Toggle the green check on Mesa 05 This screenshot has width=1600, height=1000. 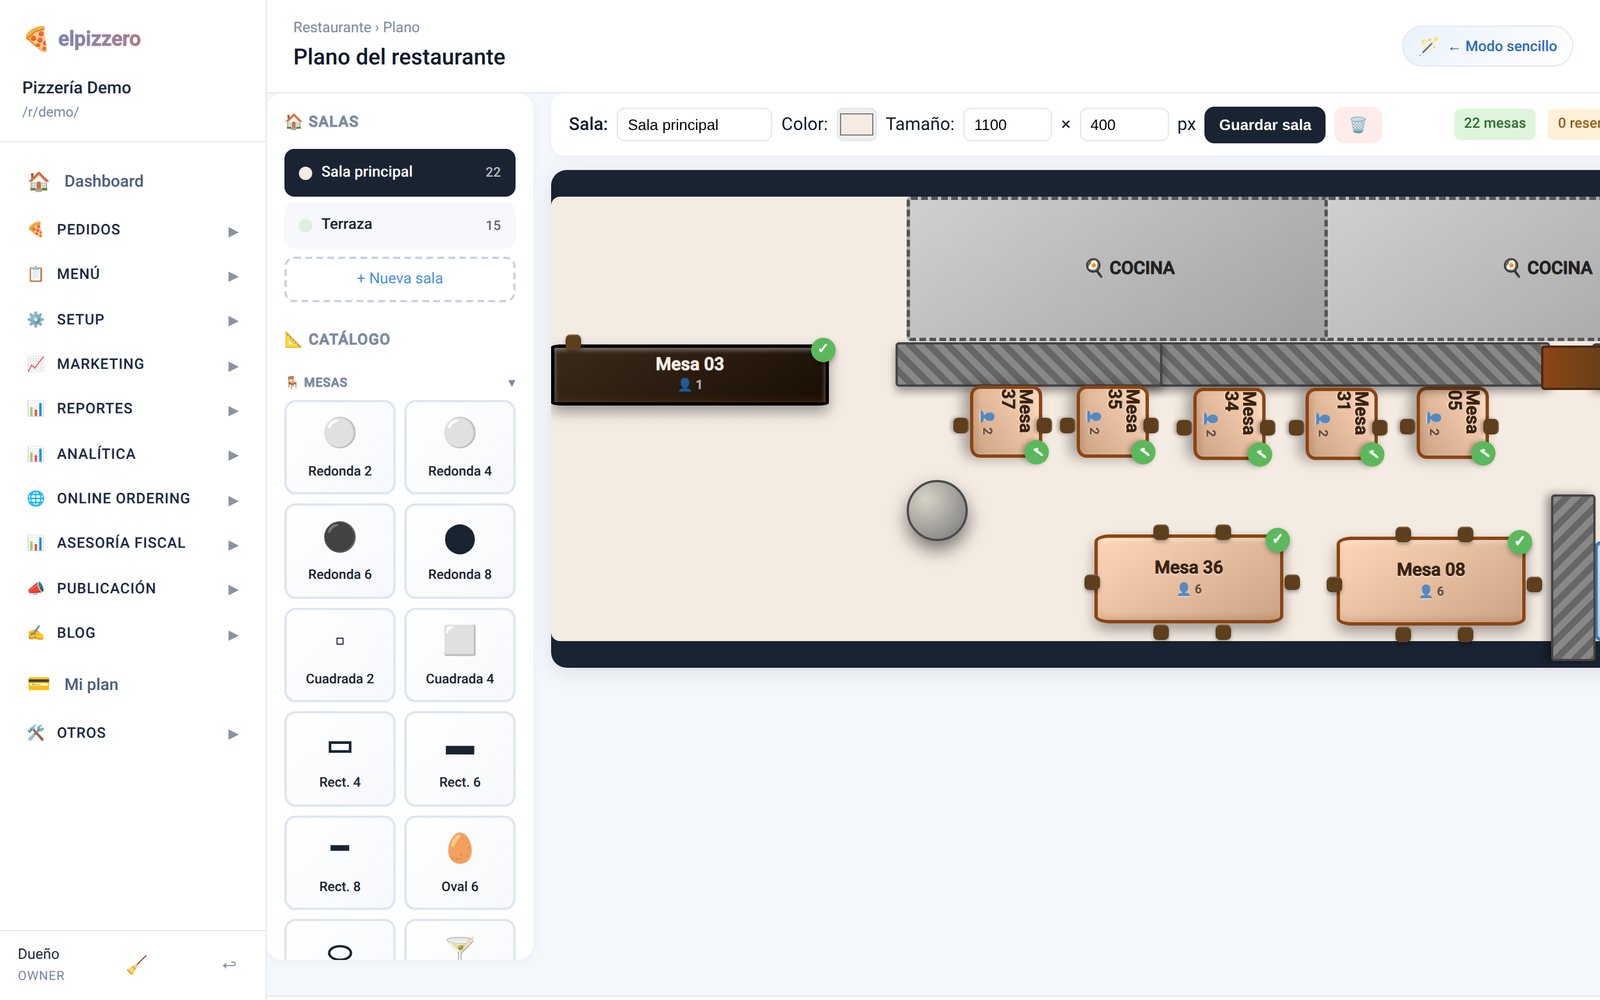pos(1483,454)
